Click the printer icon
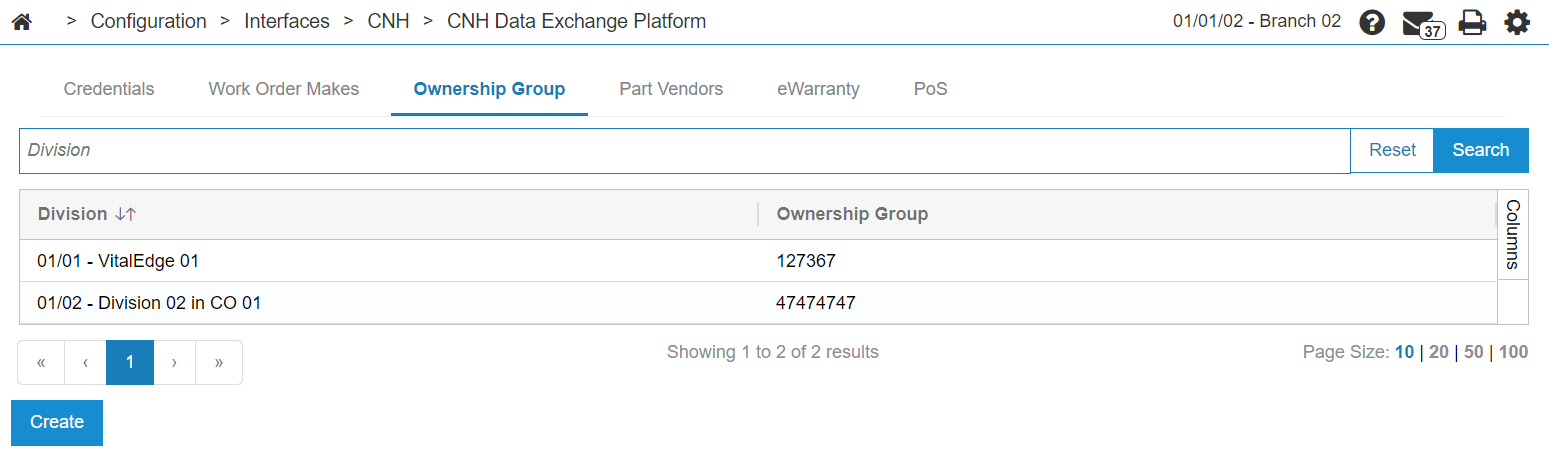The width and height of the screenshot is (1549, 469). click(x=1472, y=22)
